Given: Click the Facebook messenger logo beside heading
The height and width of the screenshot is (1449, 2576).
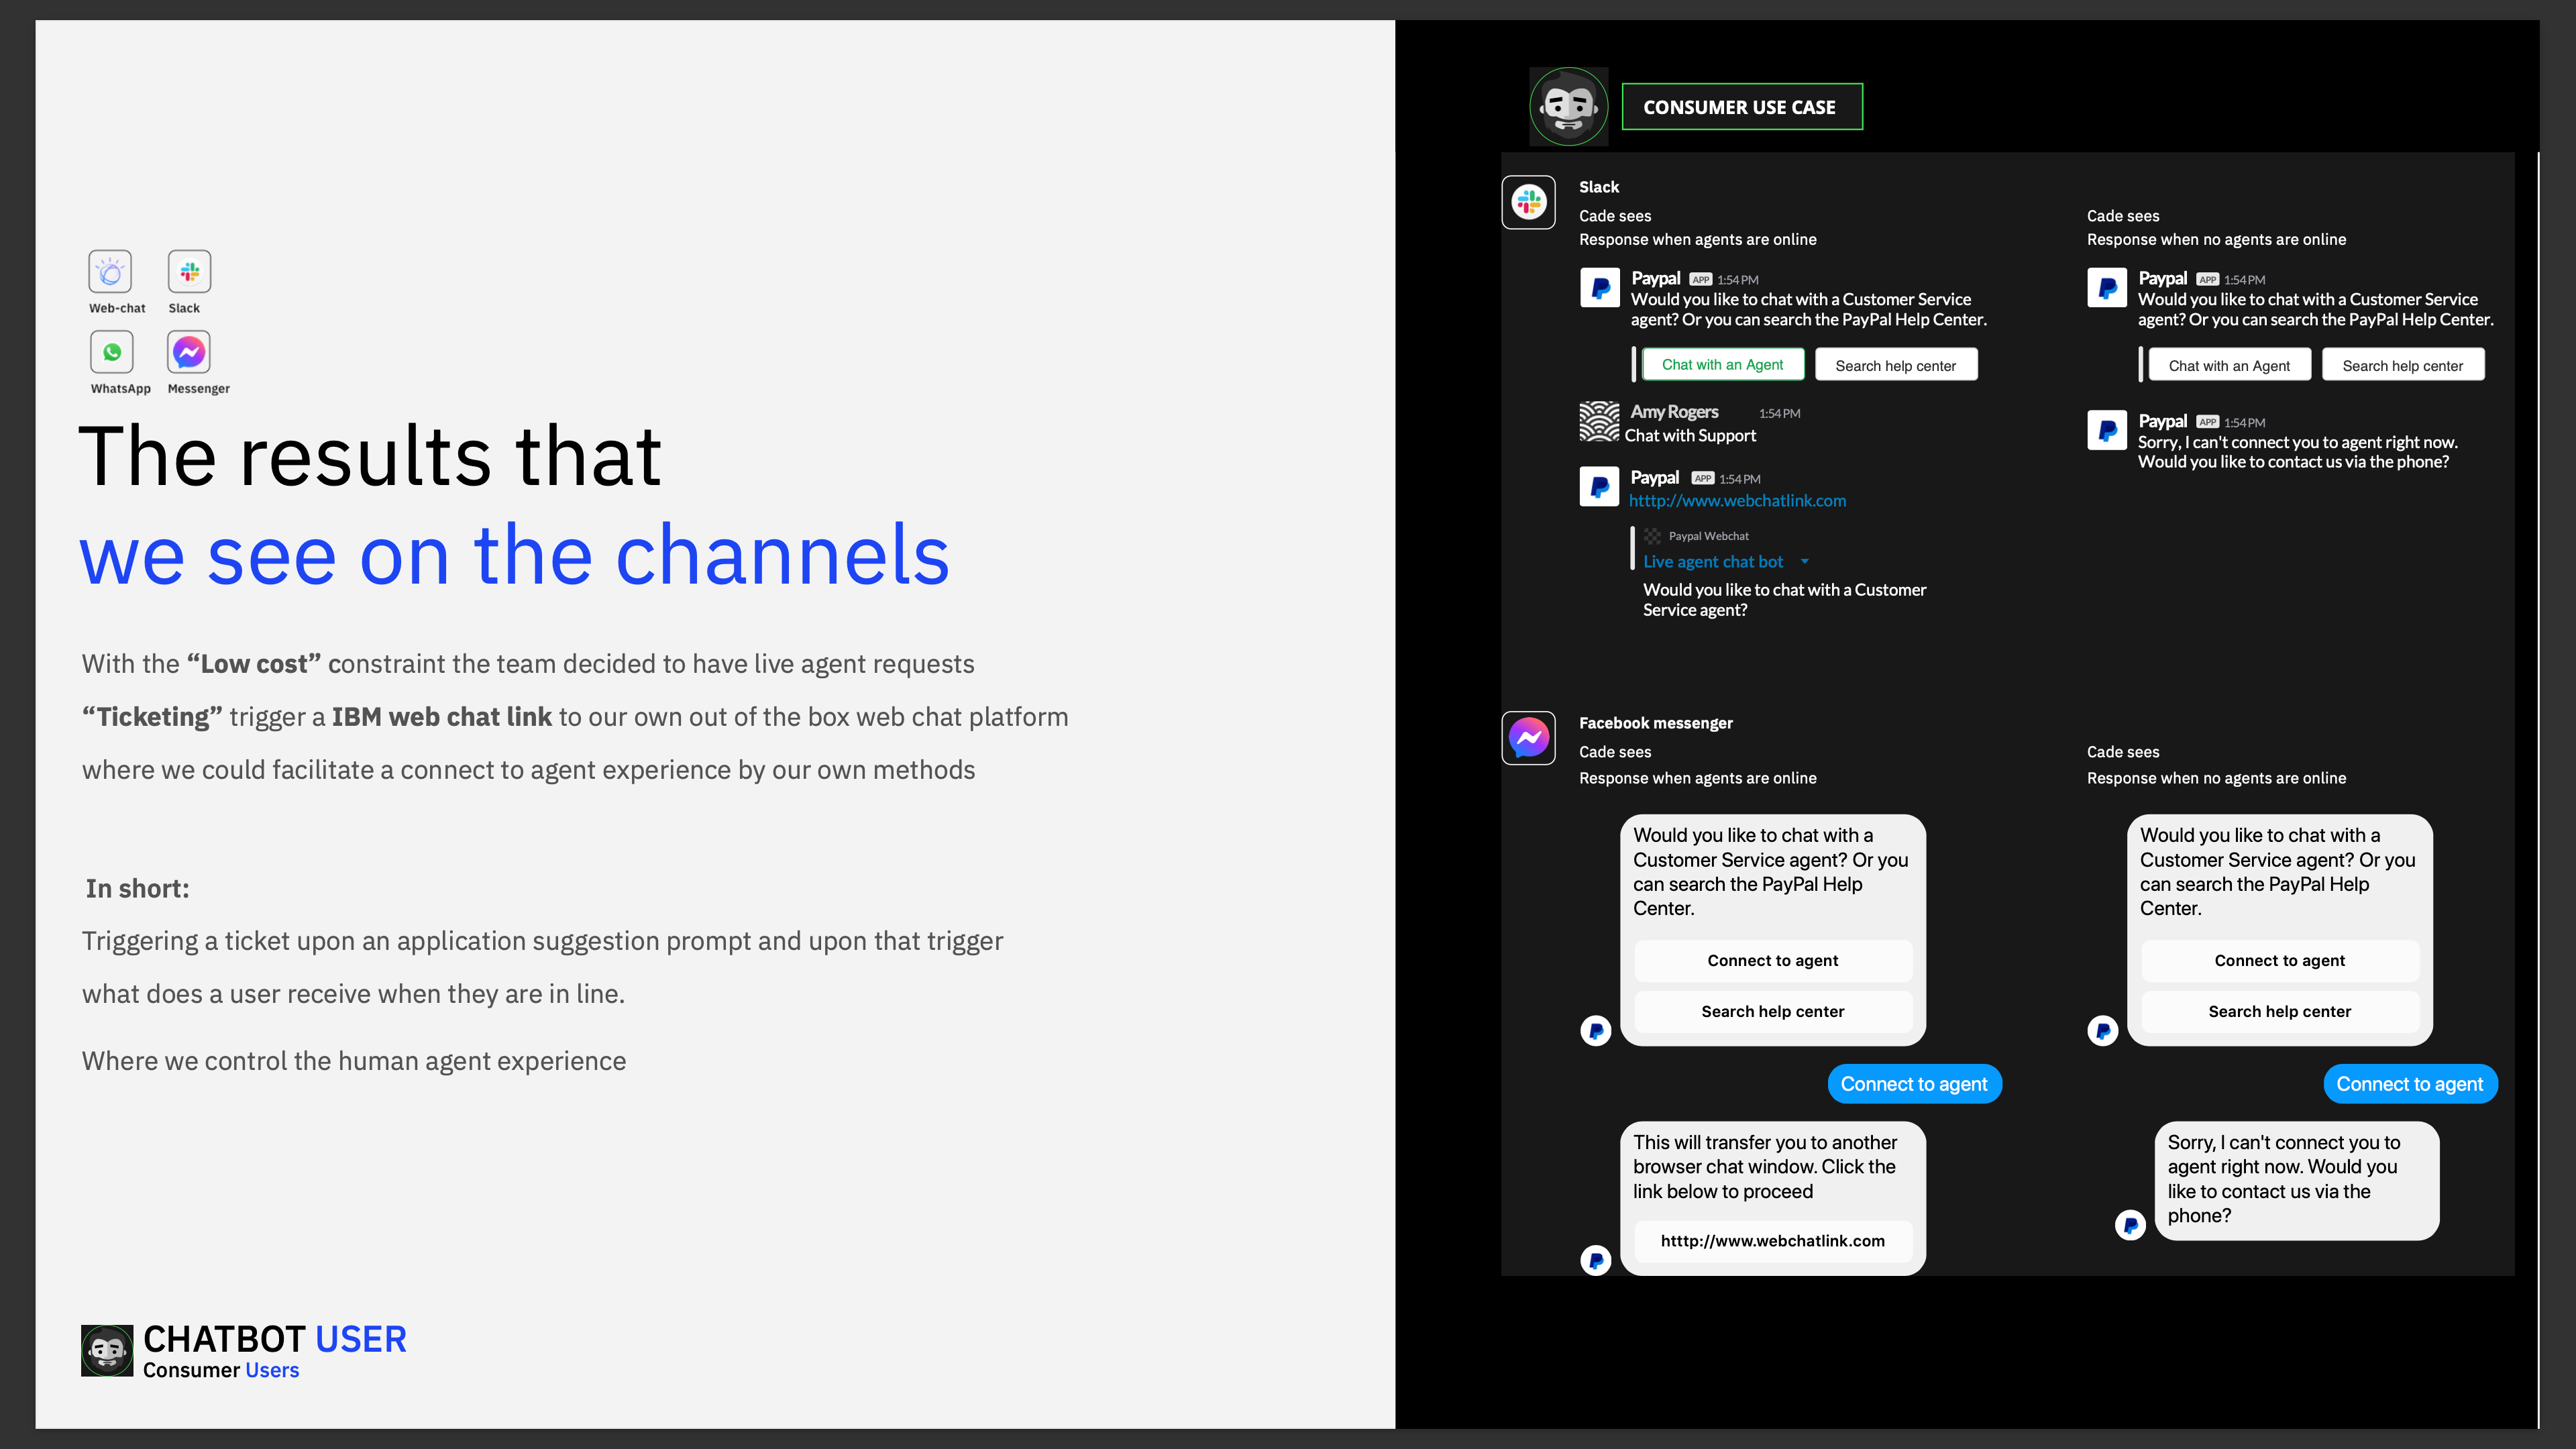Looking at the screenshot, I should (x=1528, y=738).
